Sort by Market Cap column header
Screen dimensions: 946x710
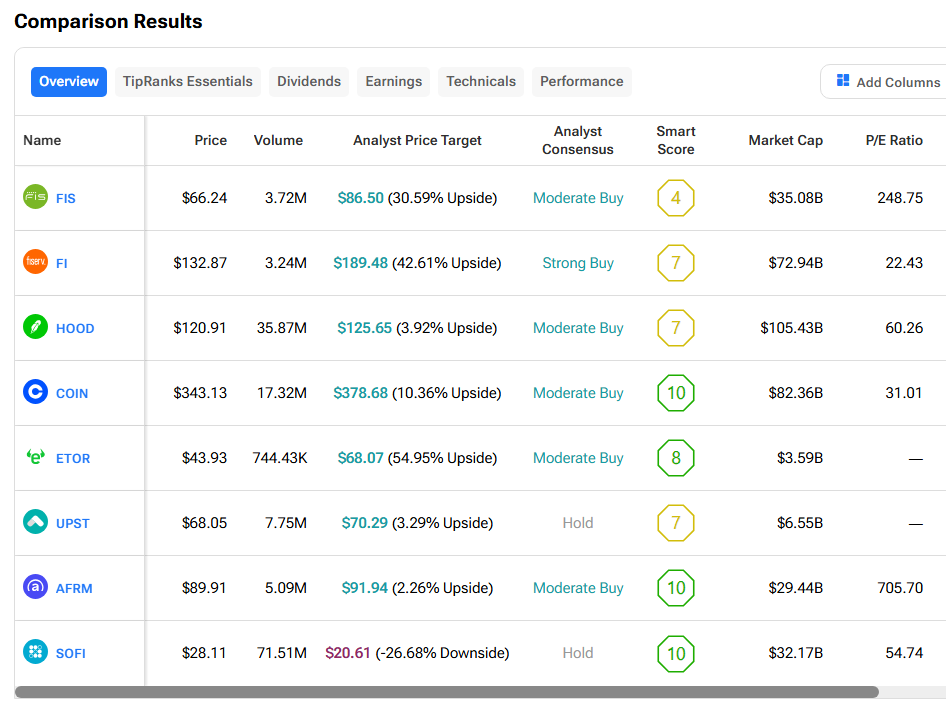tap(785, 141)
